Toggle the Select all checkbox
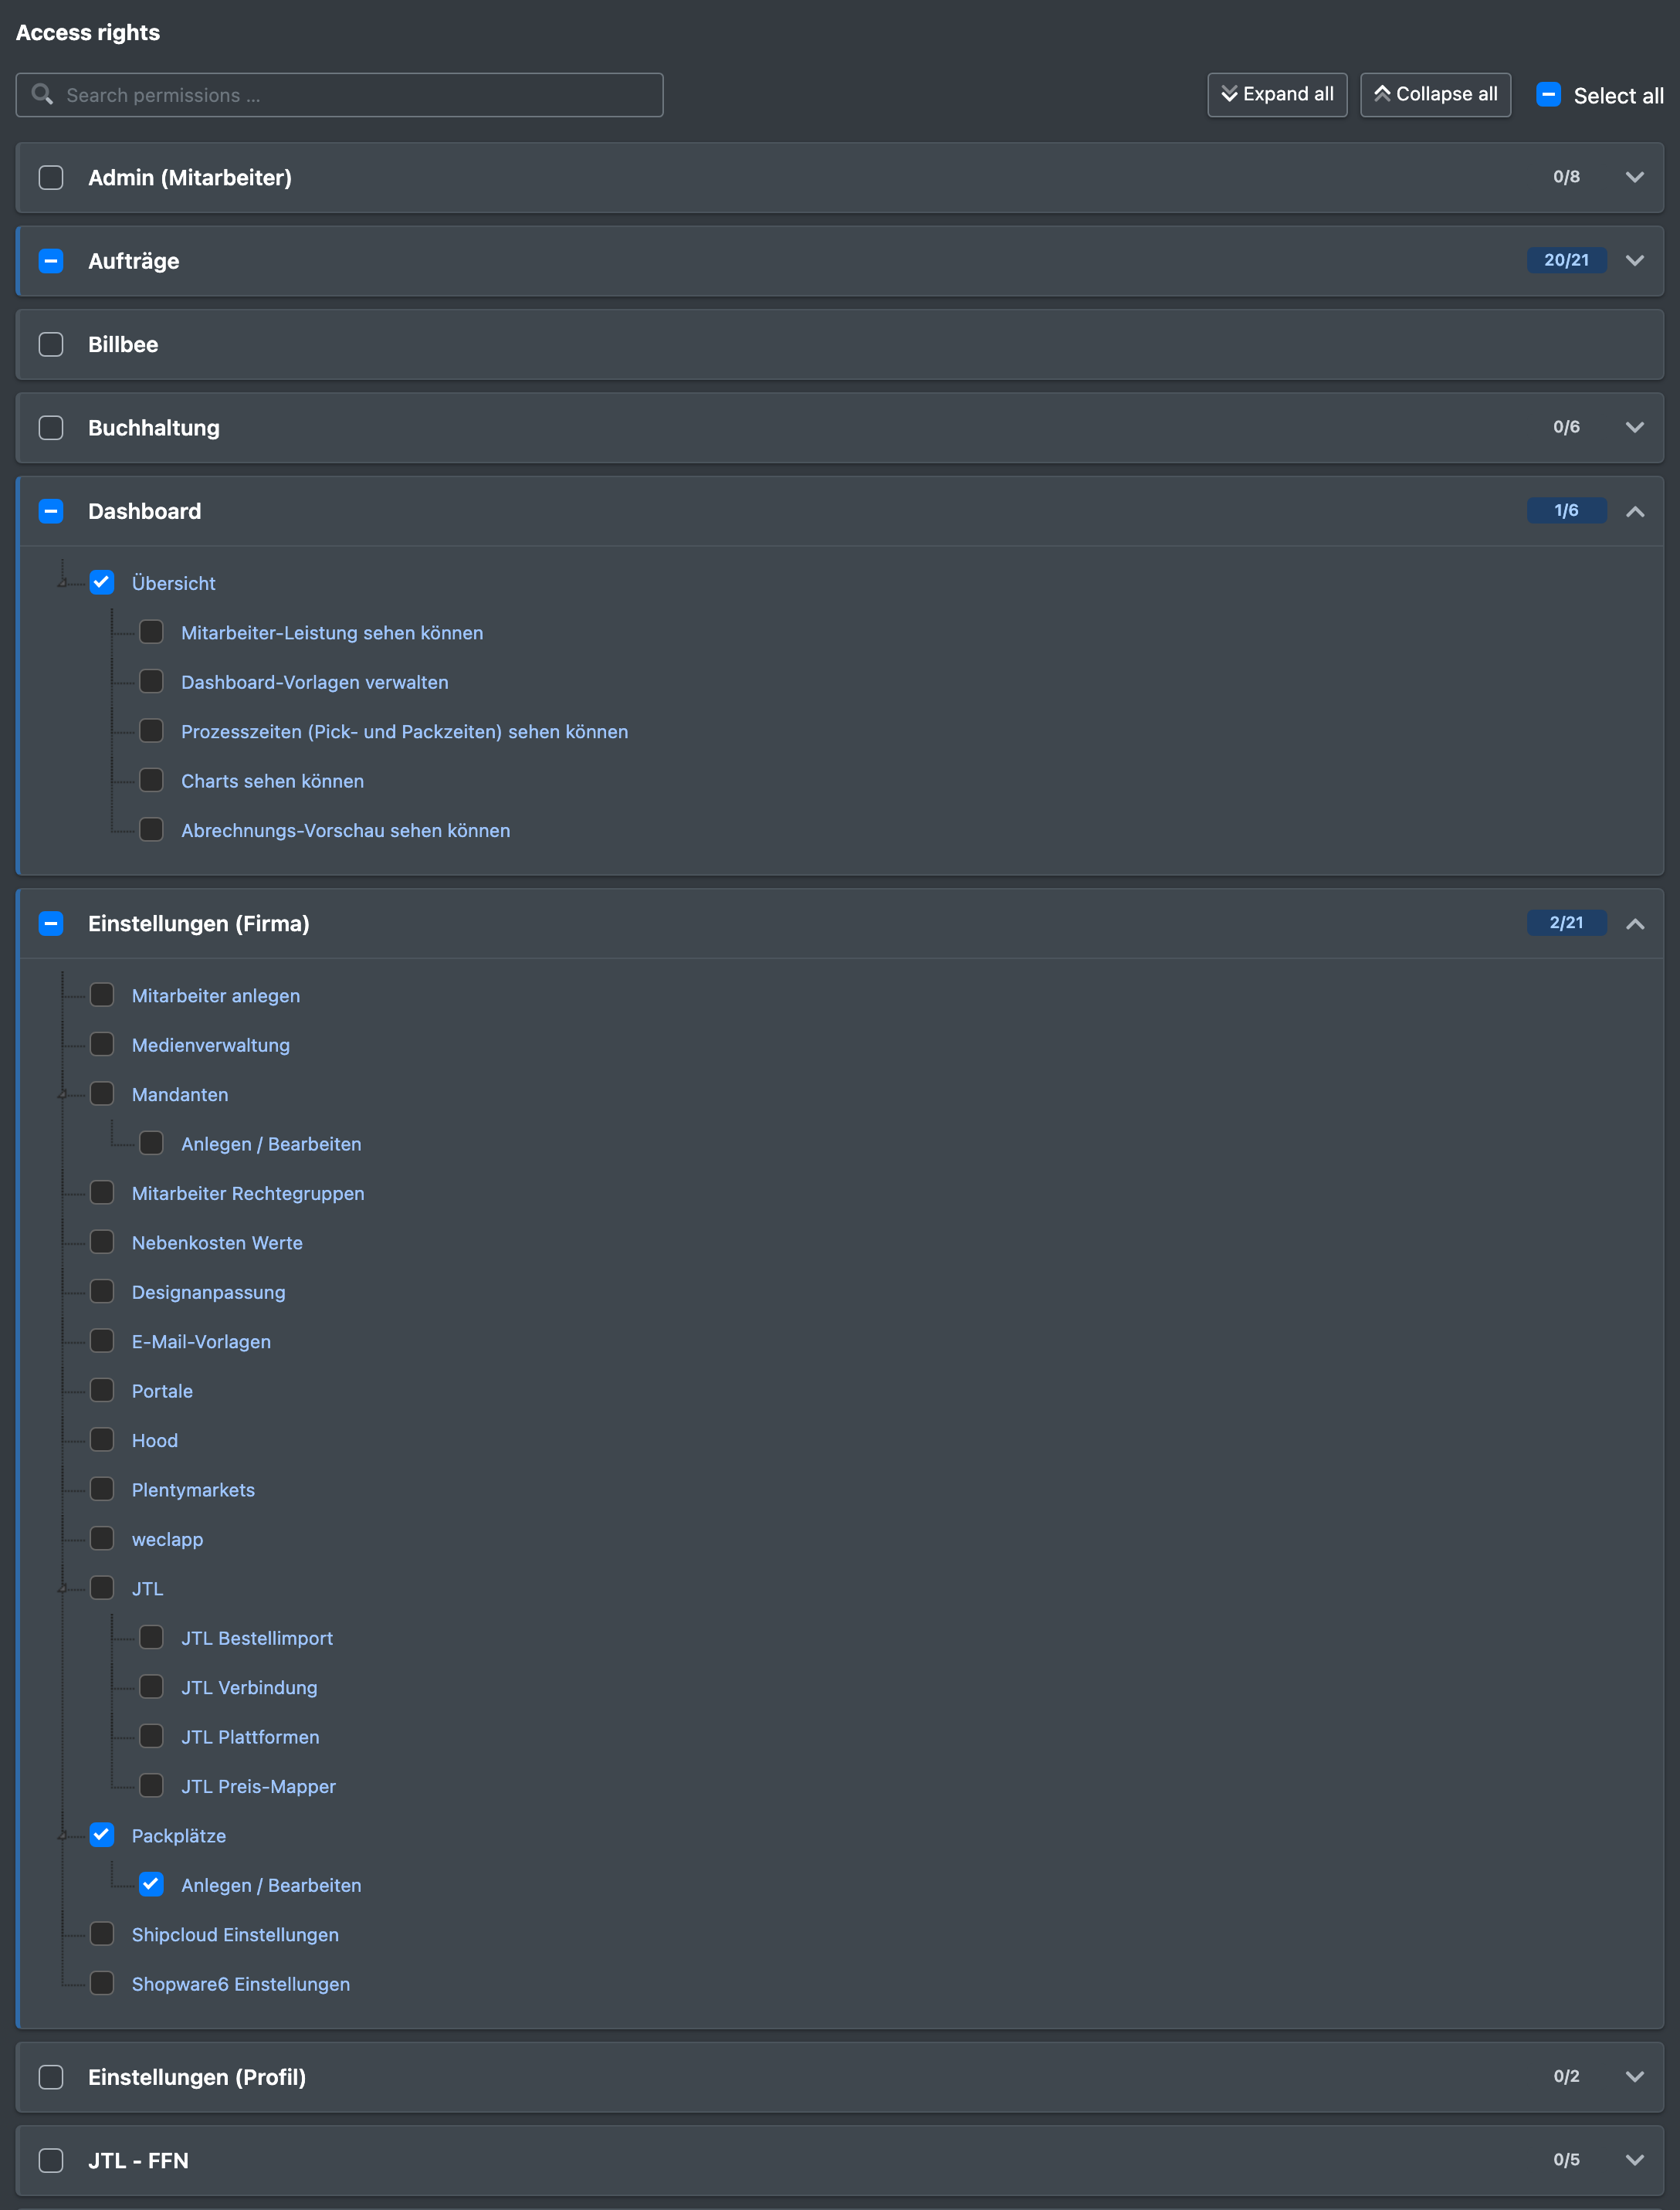The image size is (1680, 2210). pos(1548,95)
